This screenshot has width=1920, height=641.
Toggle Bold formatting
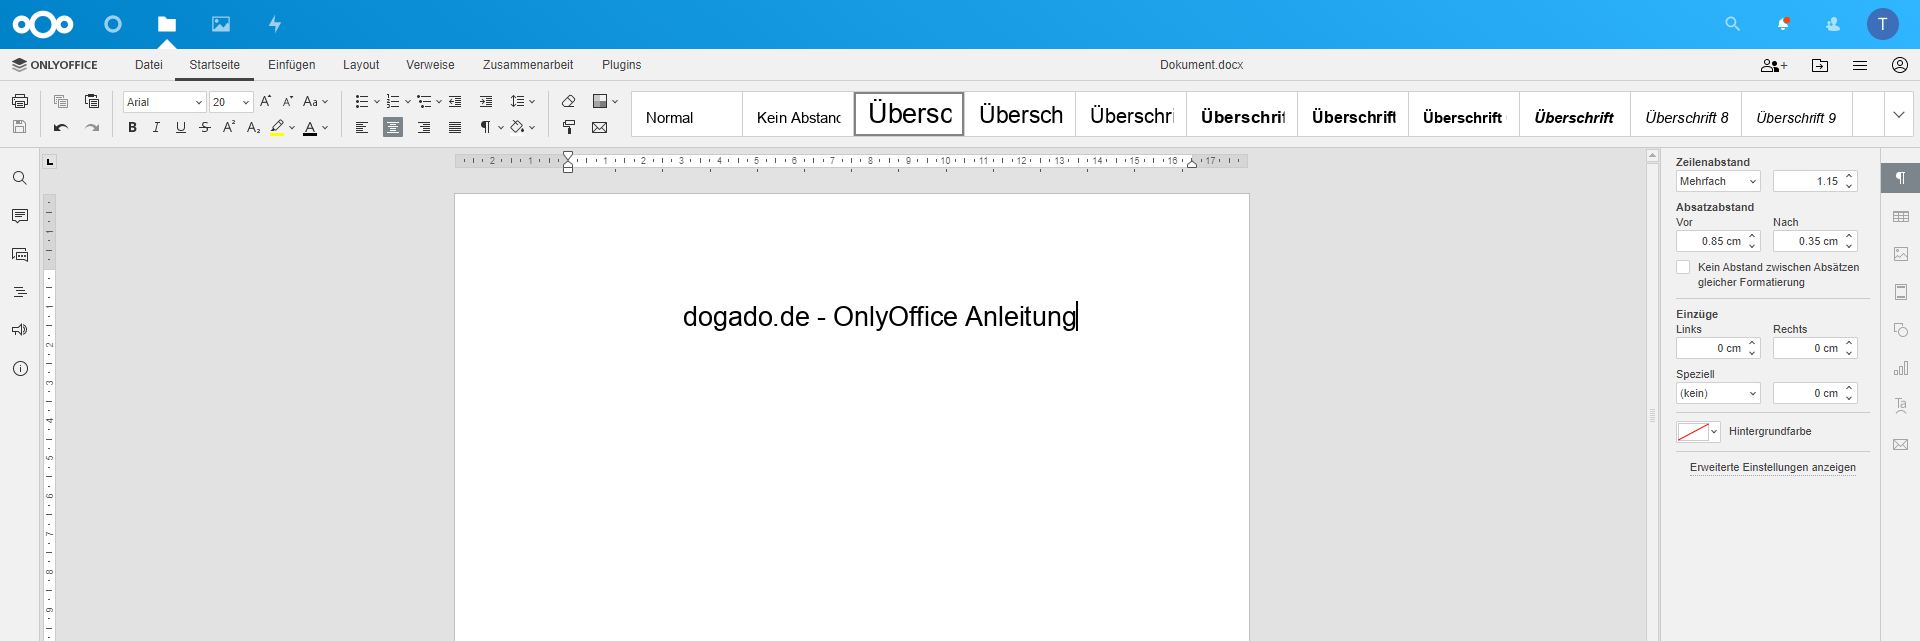point(132,127)
